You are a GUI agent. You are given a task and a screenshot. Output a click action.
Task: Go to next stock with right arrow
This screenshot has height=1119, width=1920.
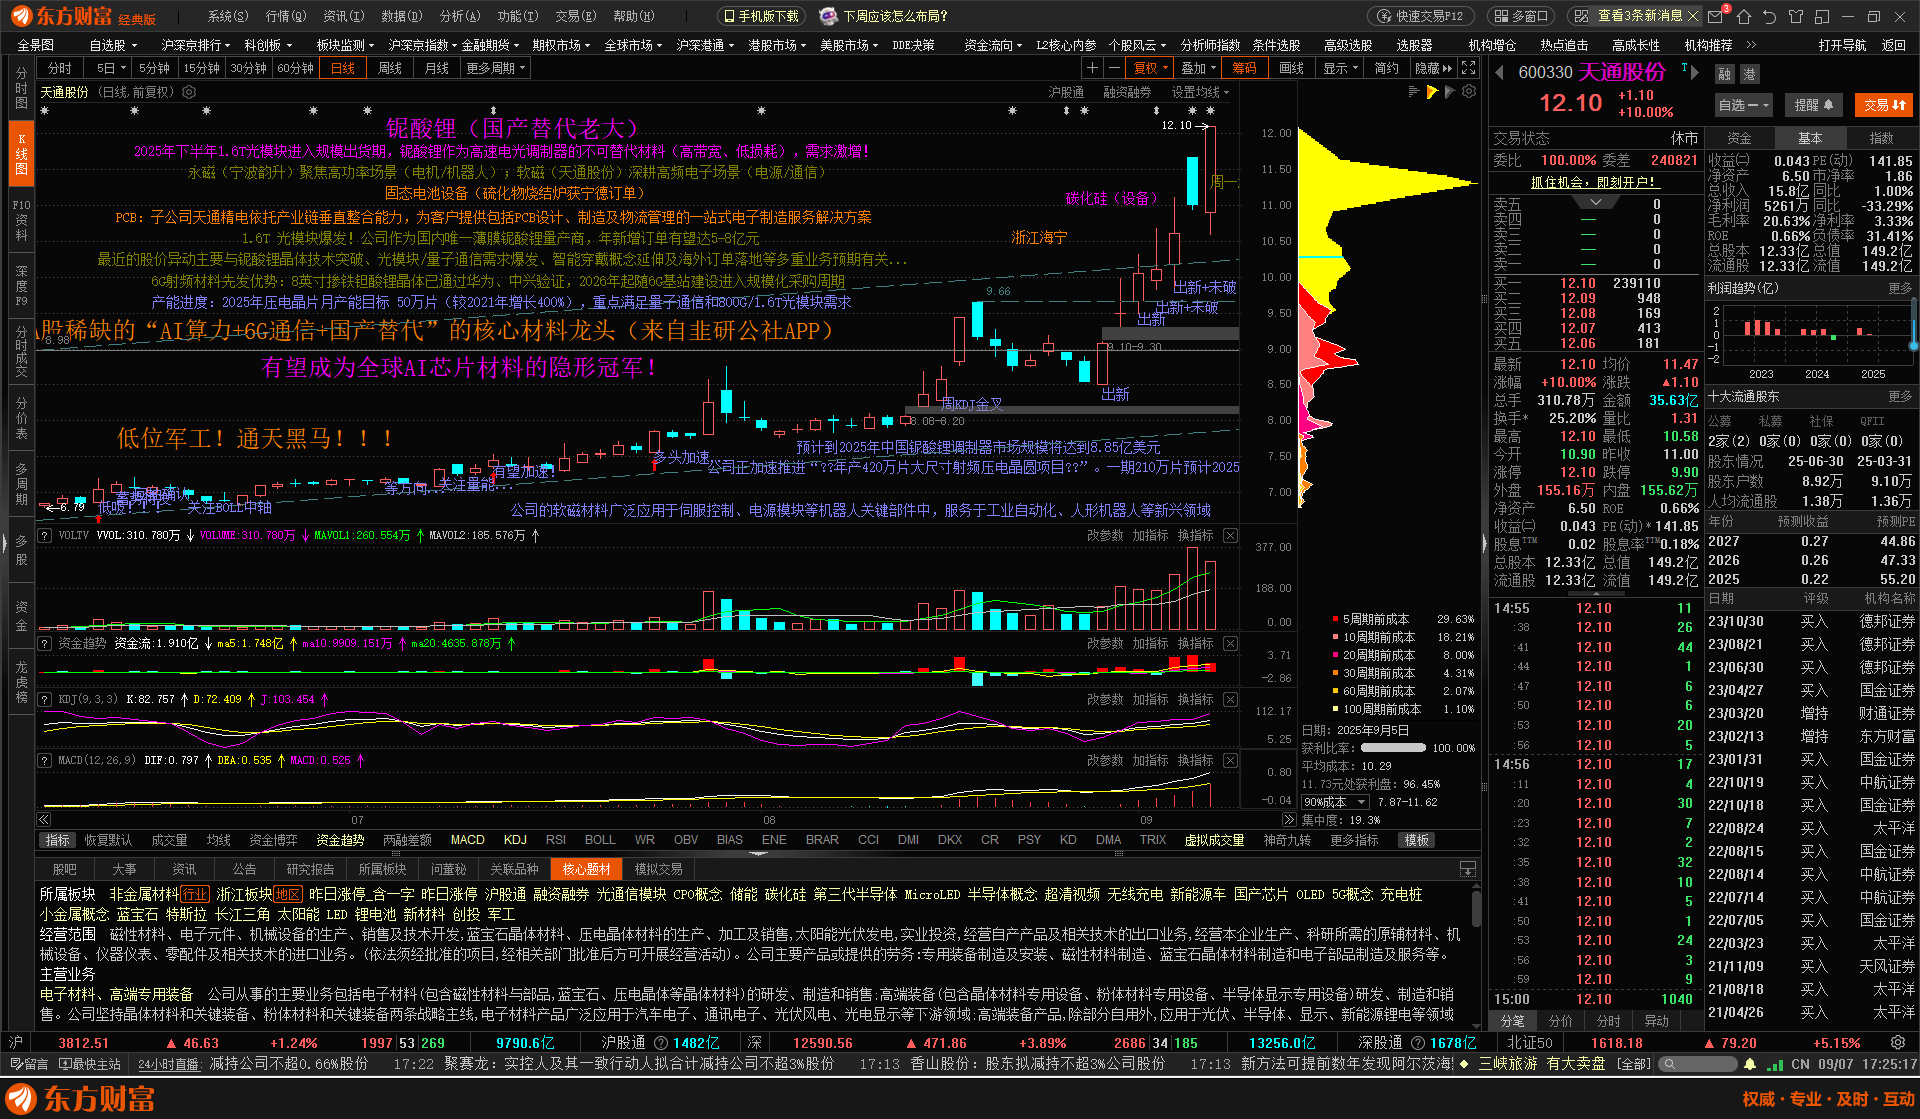coord(1697,73)
